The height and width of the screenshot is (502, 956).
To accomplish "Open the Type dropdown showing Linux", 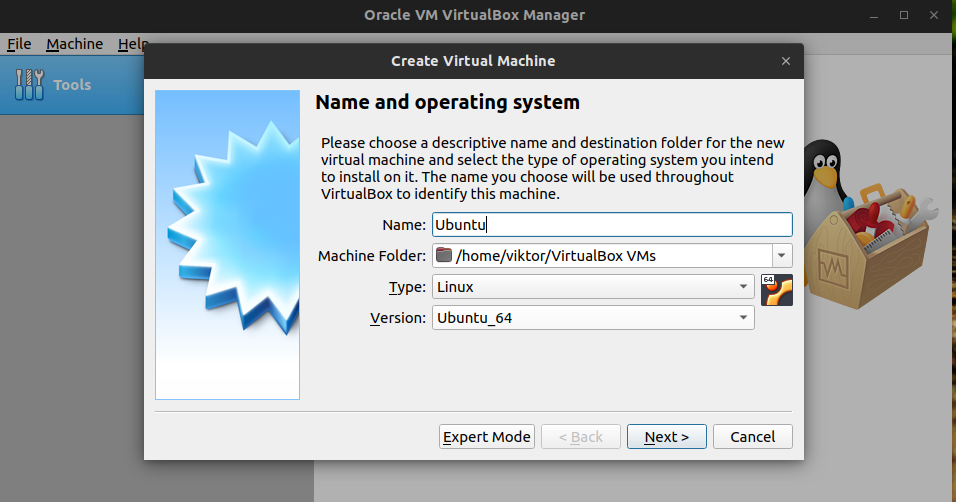I will 593,287.
